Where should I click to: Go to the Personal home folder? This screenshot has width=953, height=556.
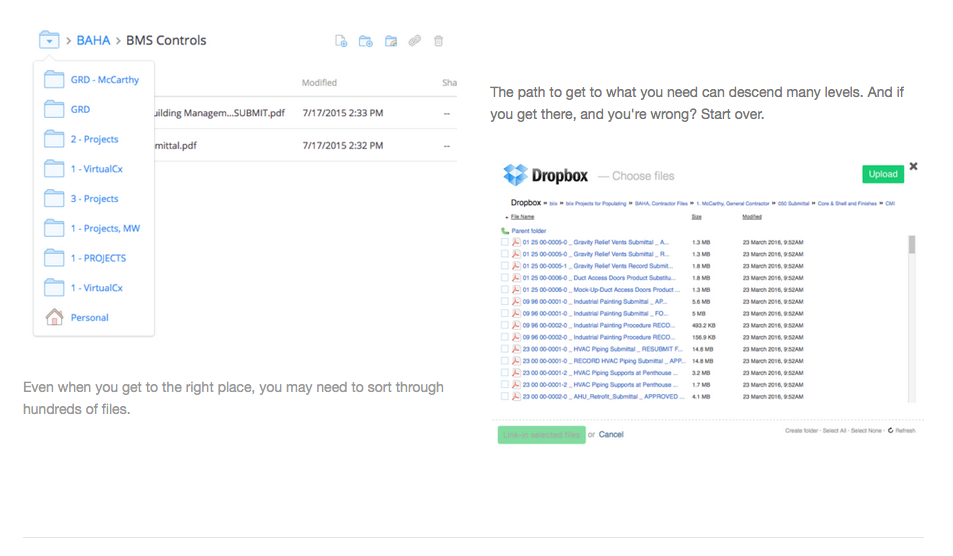tap(89, 318)
